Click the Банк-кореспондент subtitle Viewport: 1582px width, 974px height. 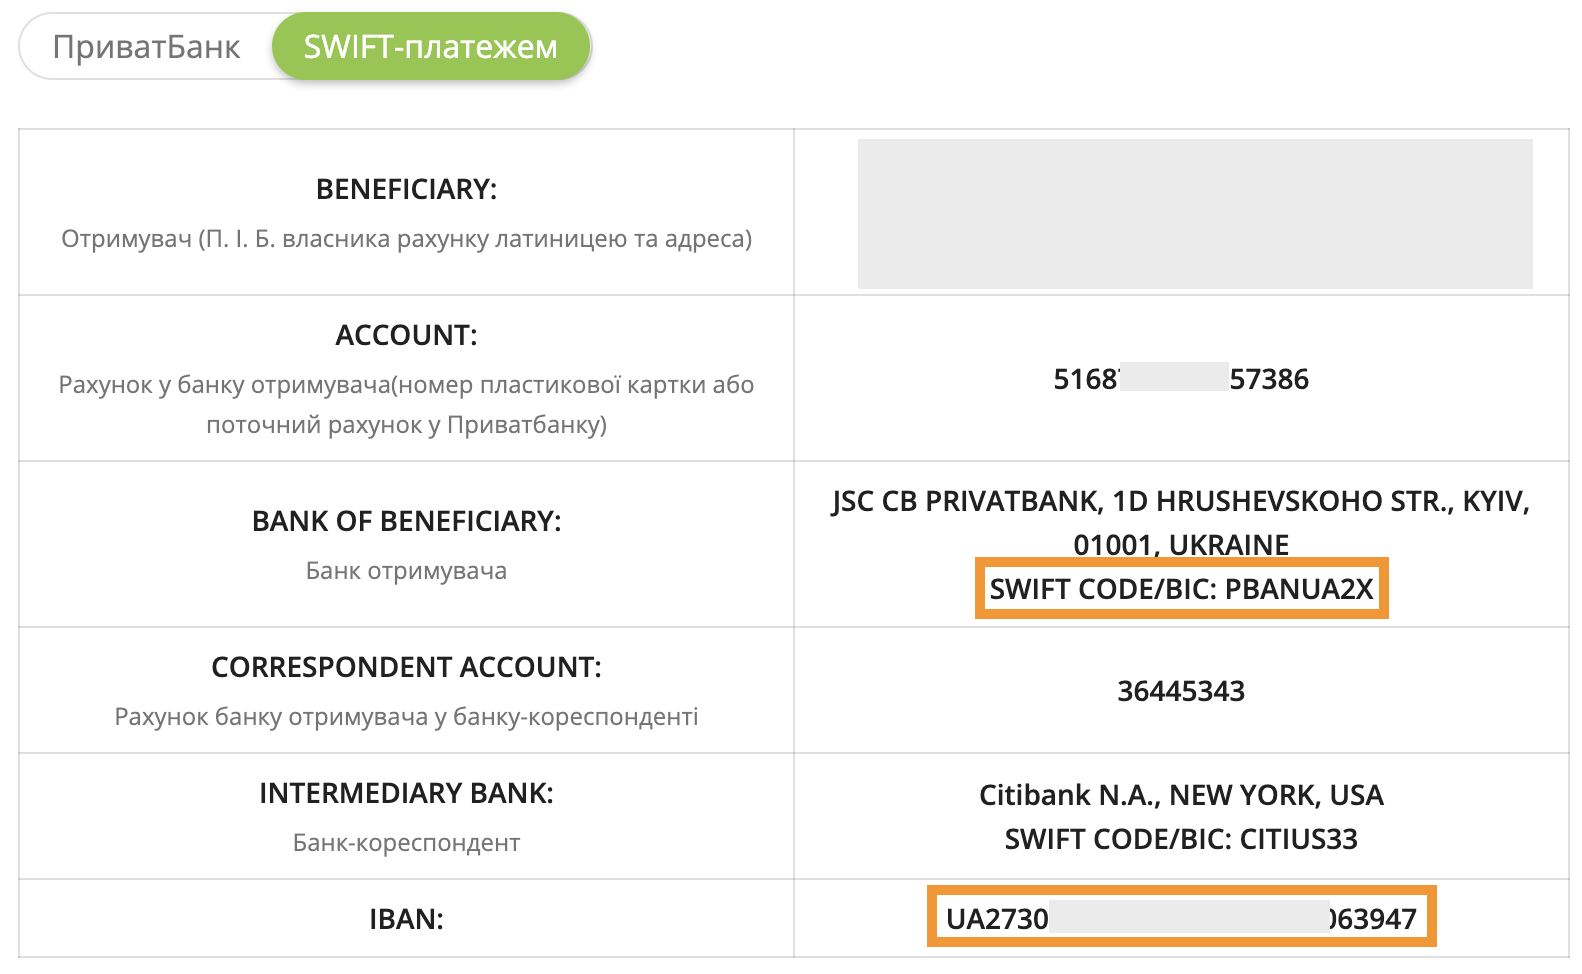click(x=406, y=843)
